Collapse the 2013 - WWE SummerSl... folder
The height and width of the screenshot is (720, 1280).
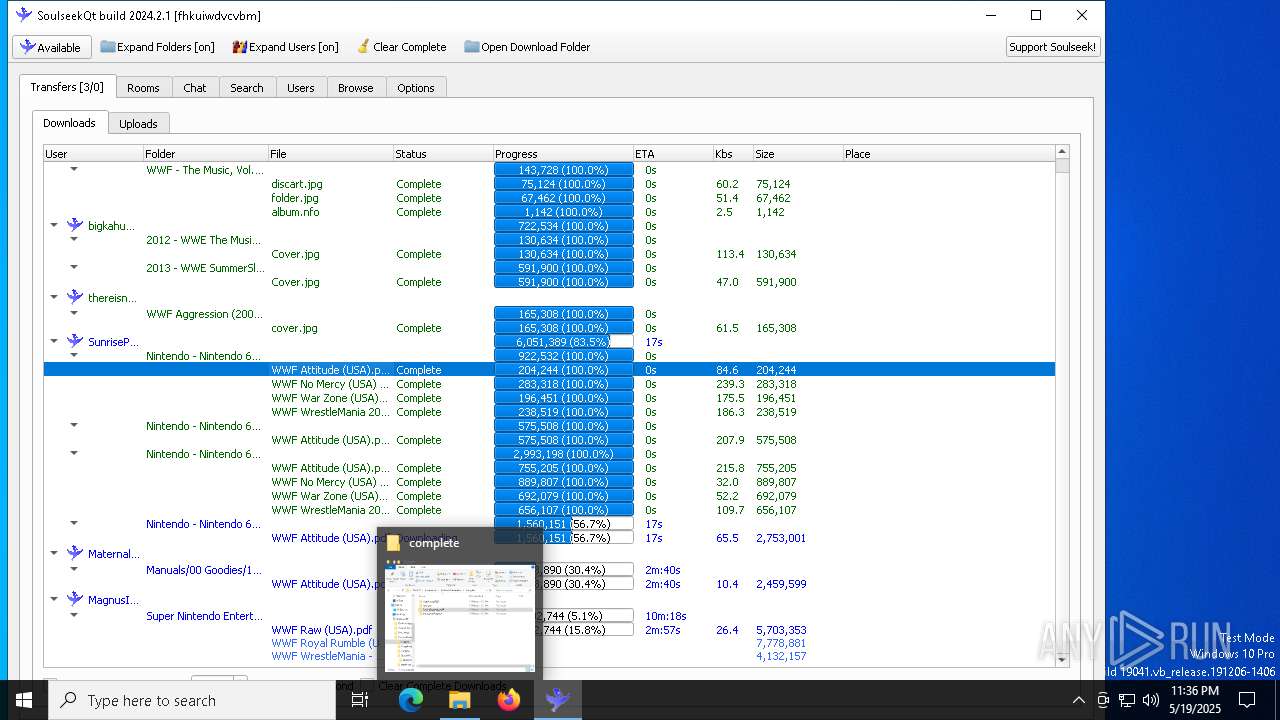point(74,268)
